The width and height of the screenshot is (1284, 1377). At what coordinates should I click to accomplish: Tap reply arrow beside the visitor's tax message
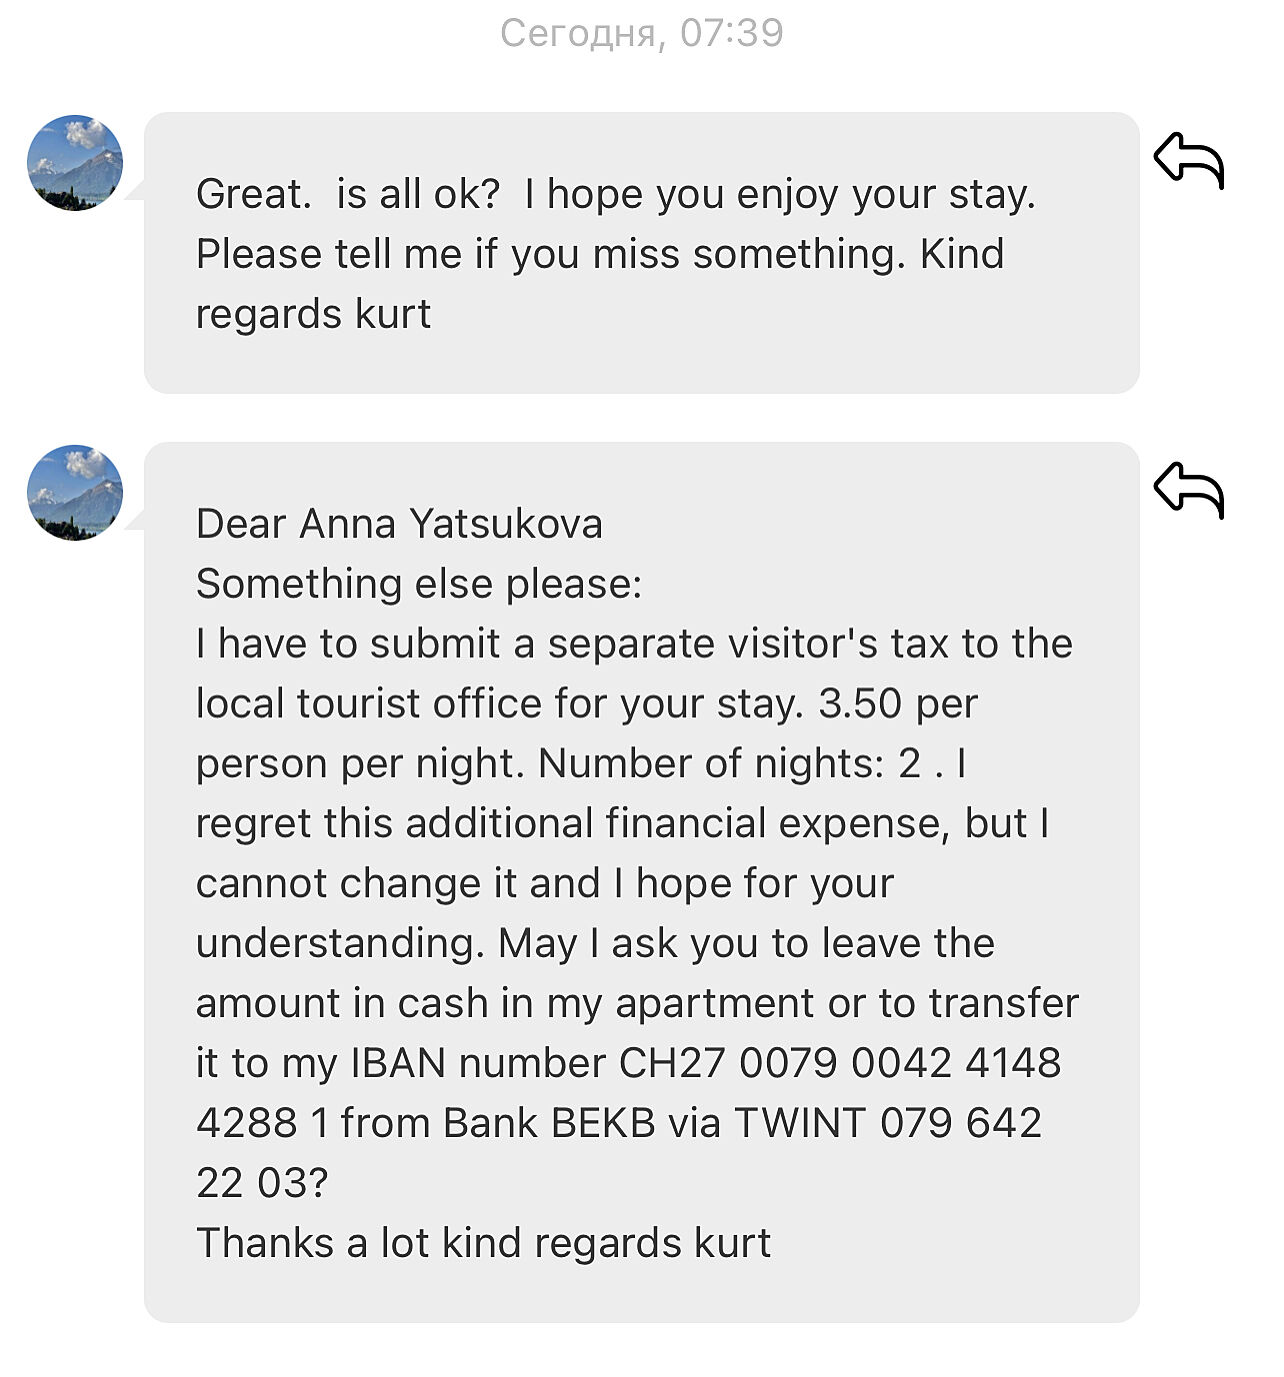pos(1188,489)
